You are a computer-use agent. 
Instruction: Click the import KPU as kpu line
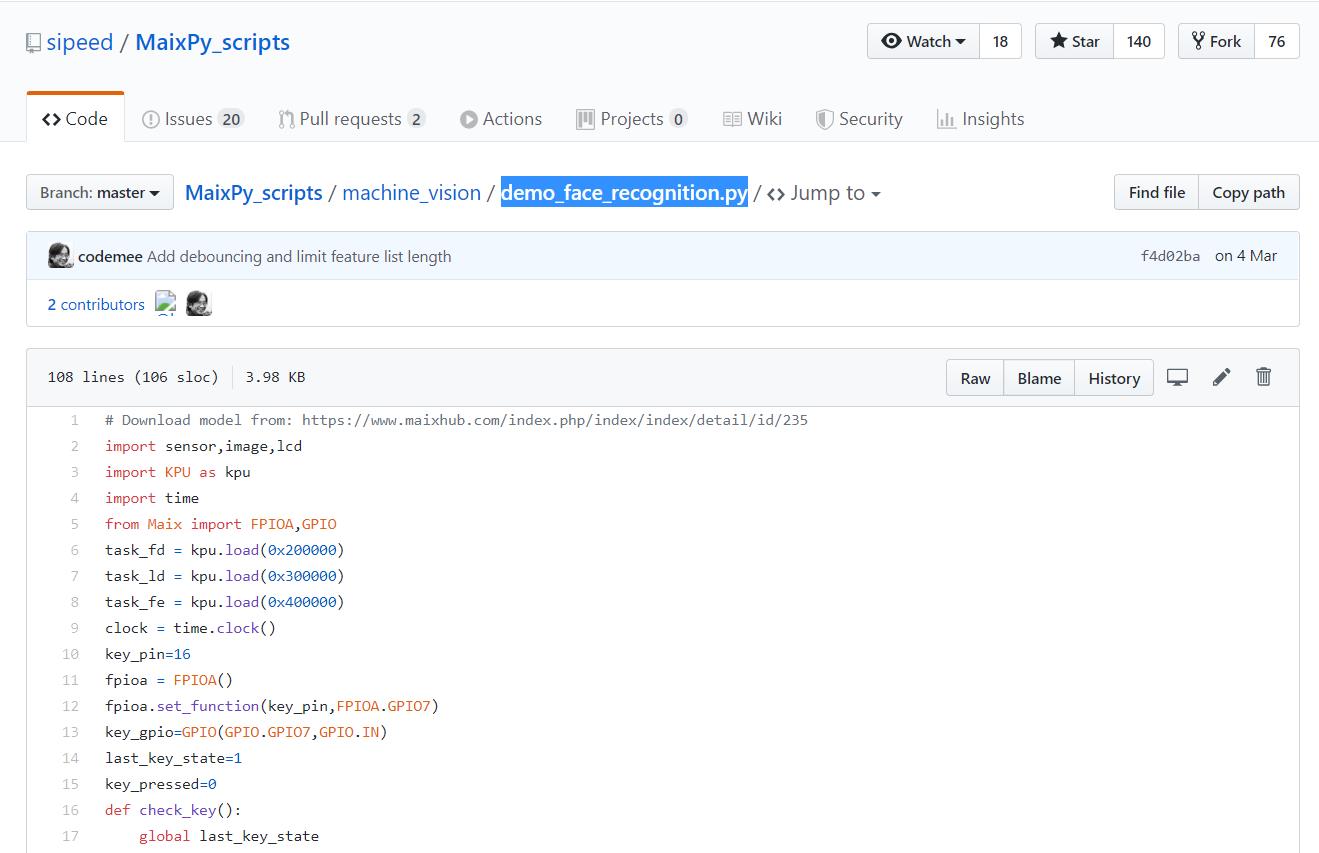(x=178, y=472)
